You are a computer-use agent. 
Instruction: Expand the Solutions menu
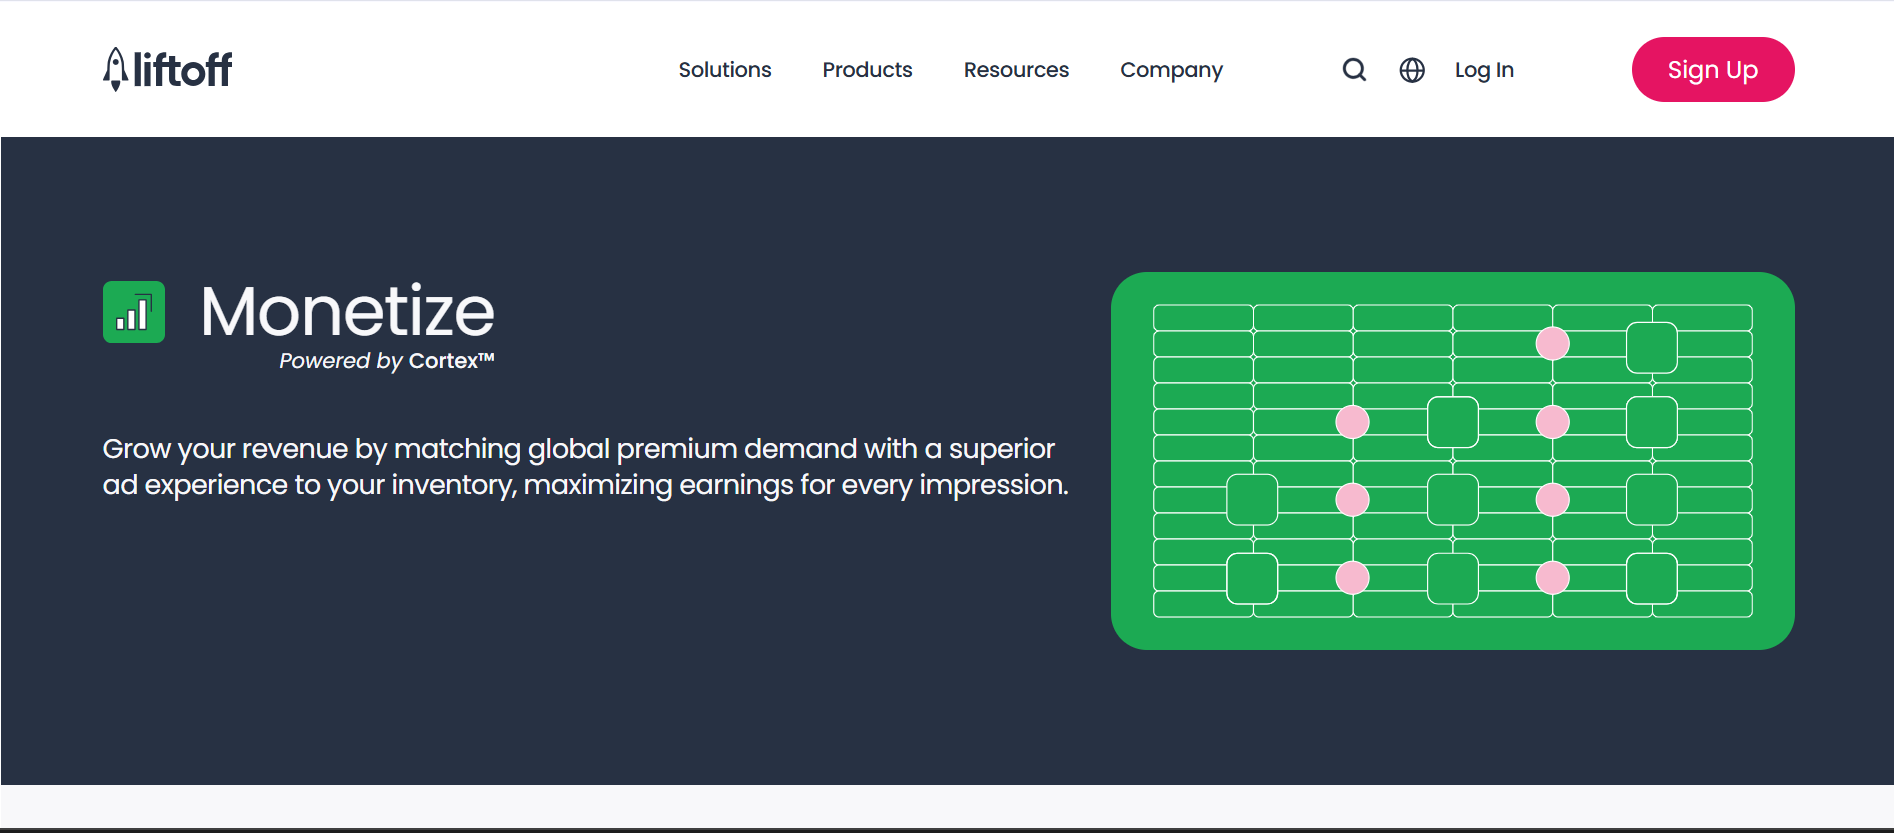point(725,70)
